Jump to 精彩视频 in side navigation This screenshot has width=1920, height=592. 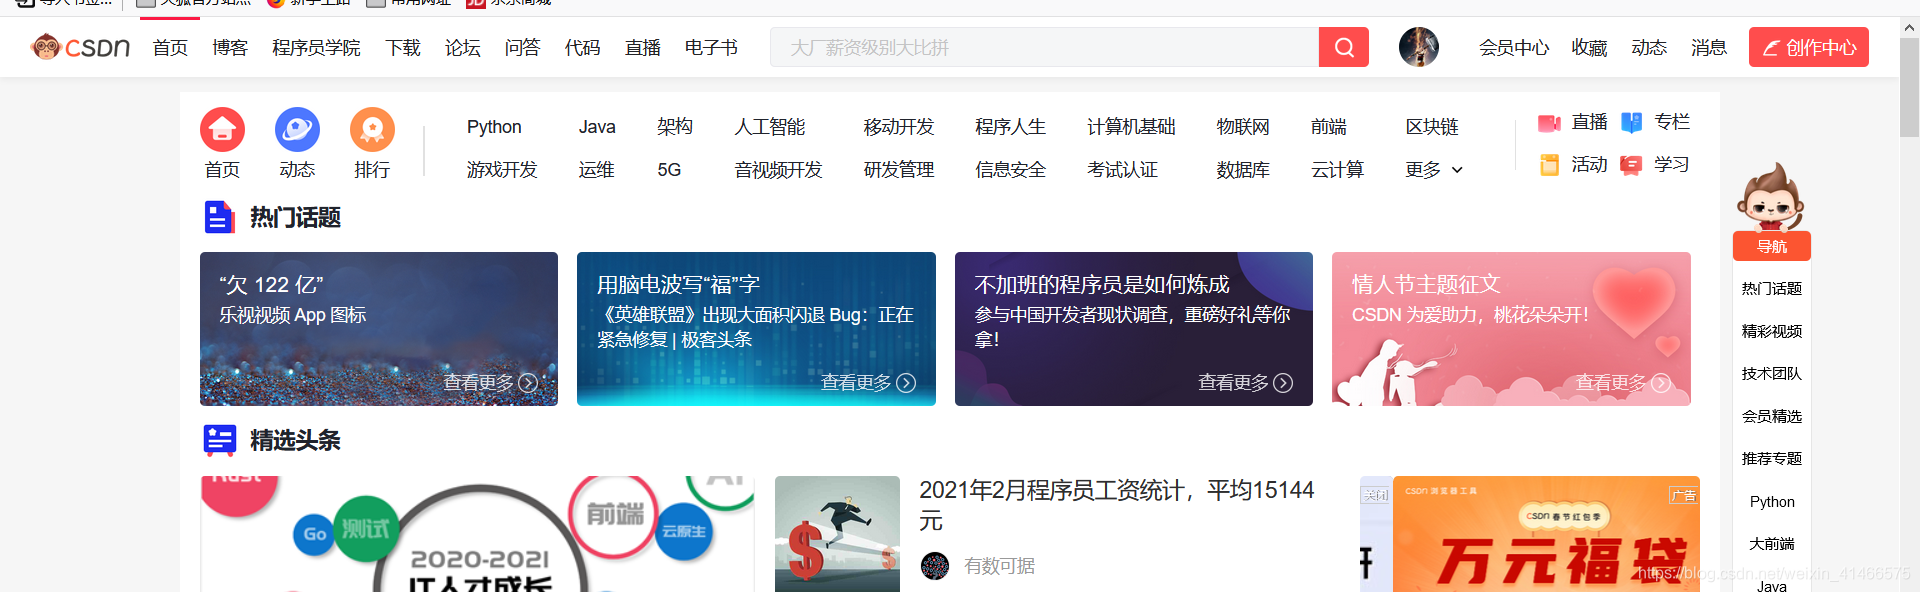pos(1771,332)
